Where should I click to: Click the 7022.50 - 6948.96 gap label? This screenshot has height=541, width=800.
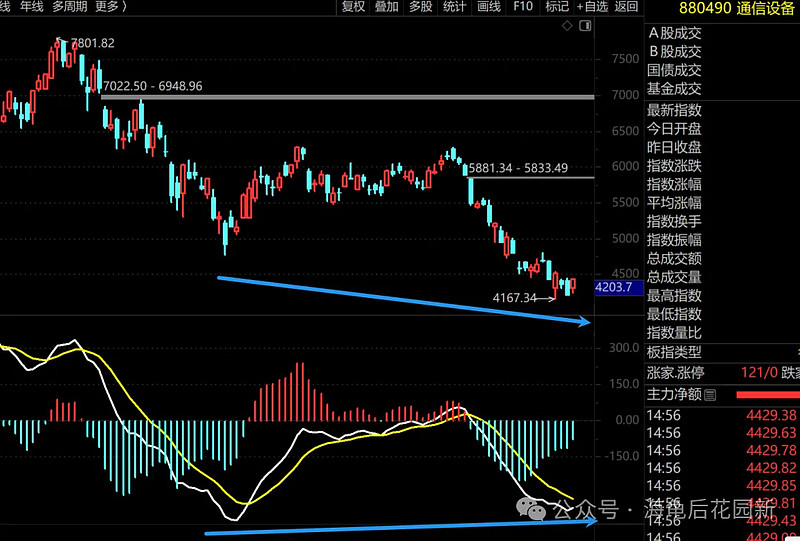point(153,86)
